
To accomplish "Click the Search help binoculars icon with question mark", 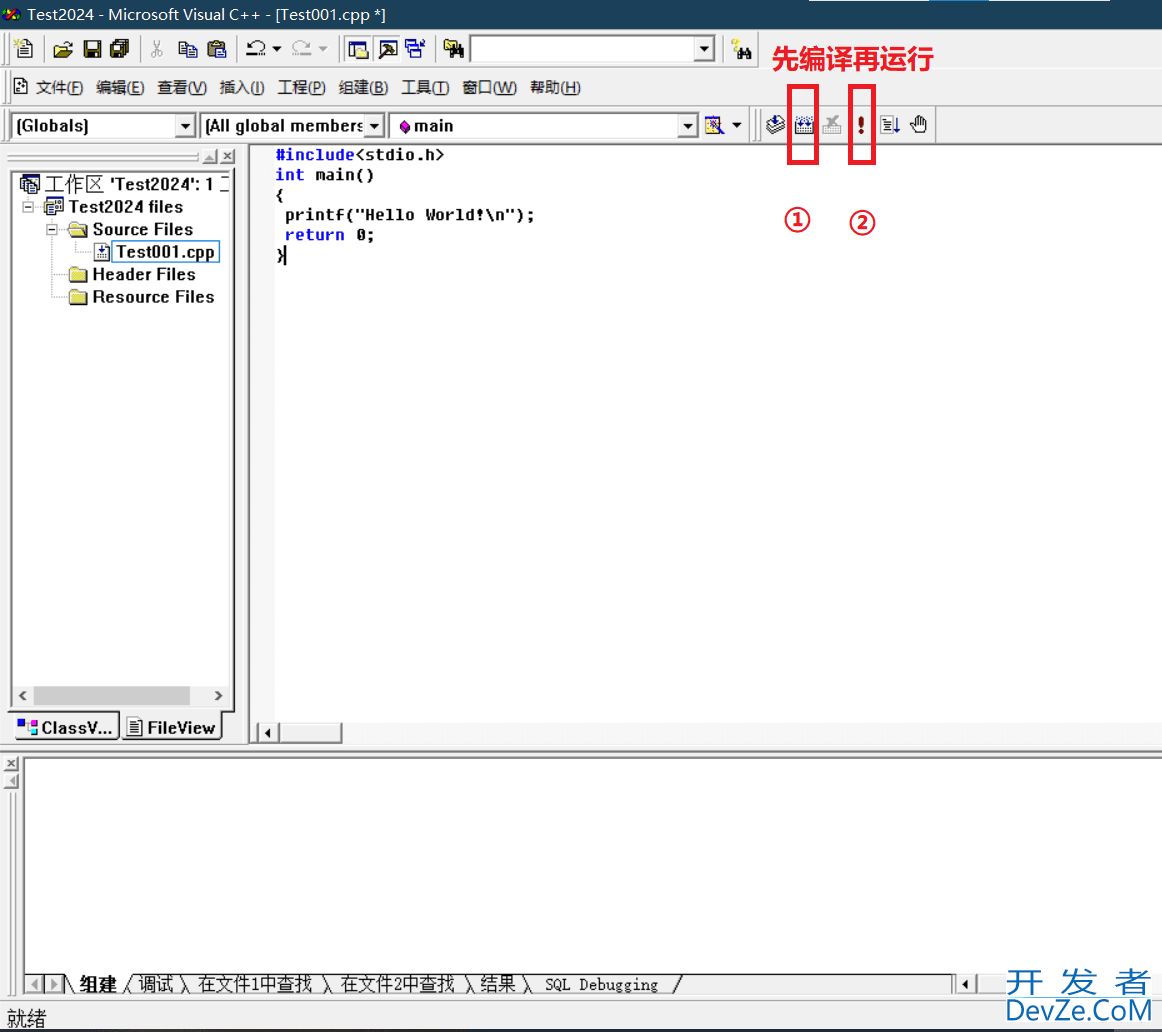I will [x=740, y=50].
